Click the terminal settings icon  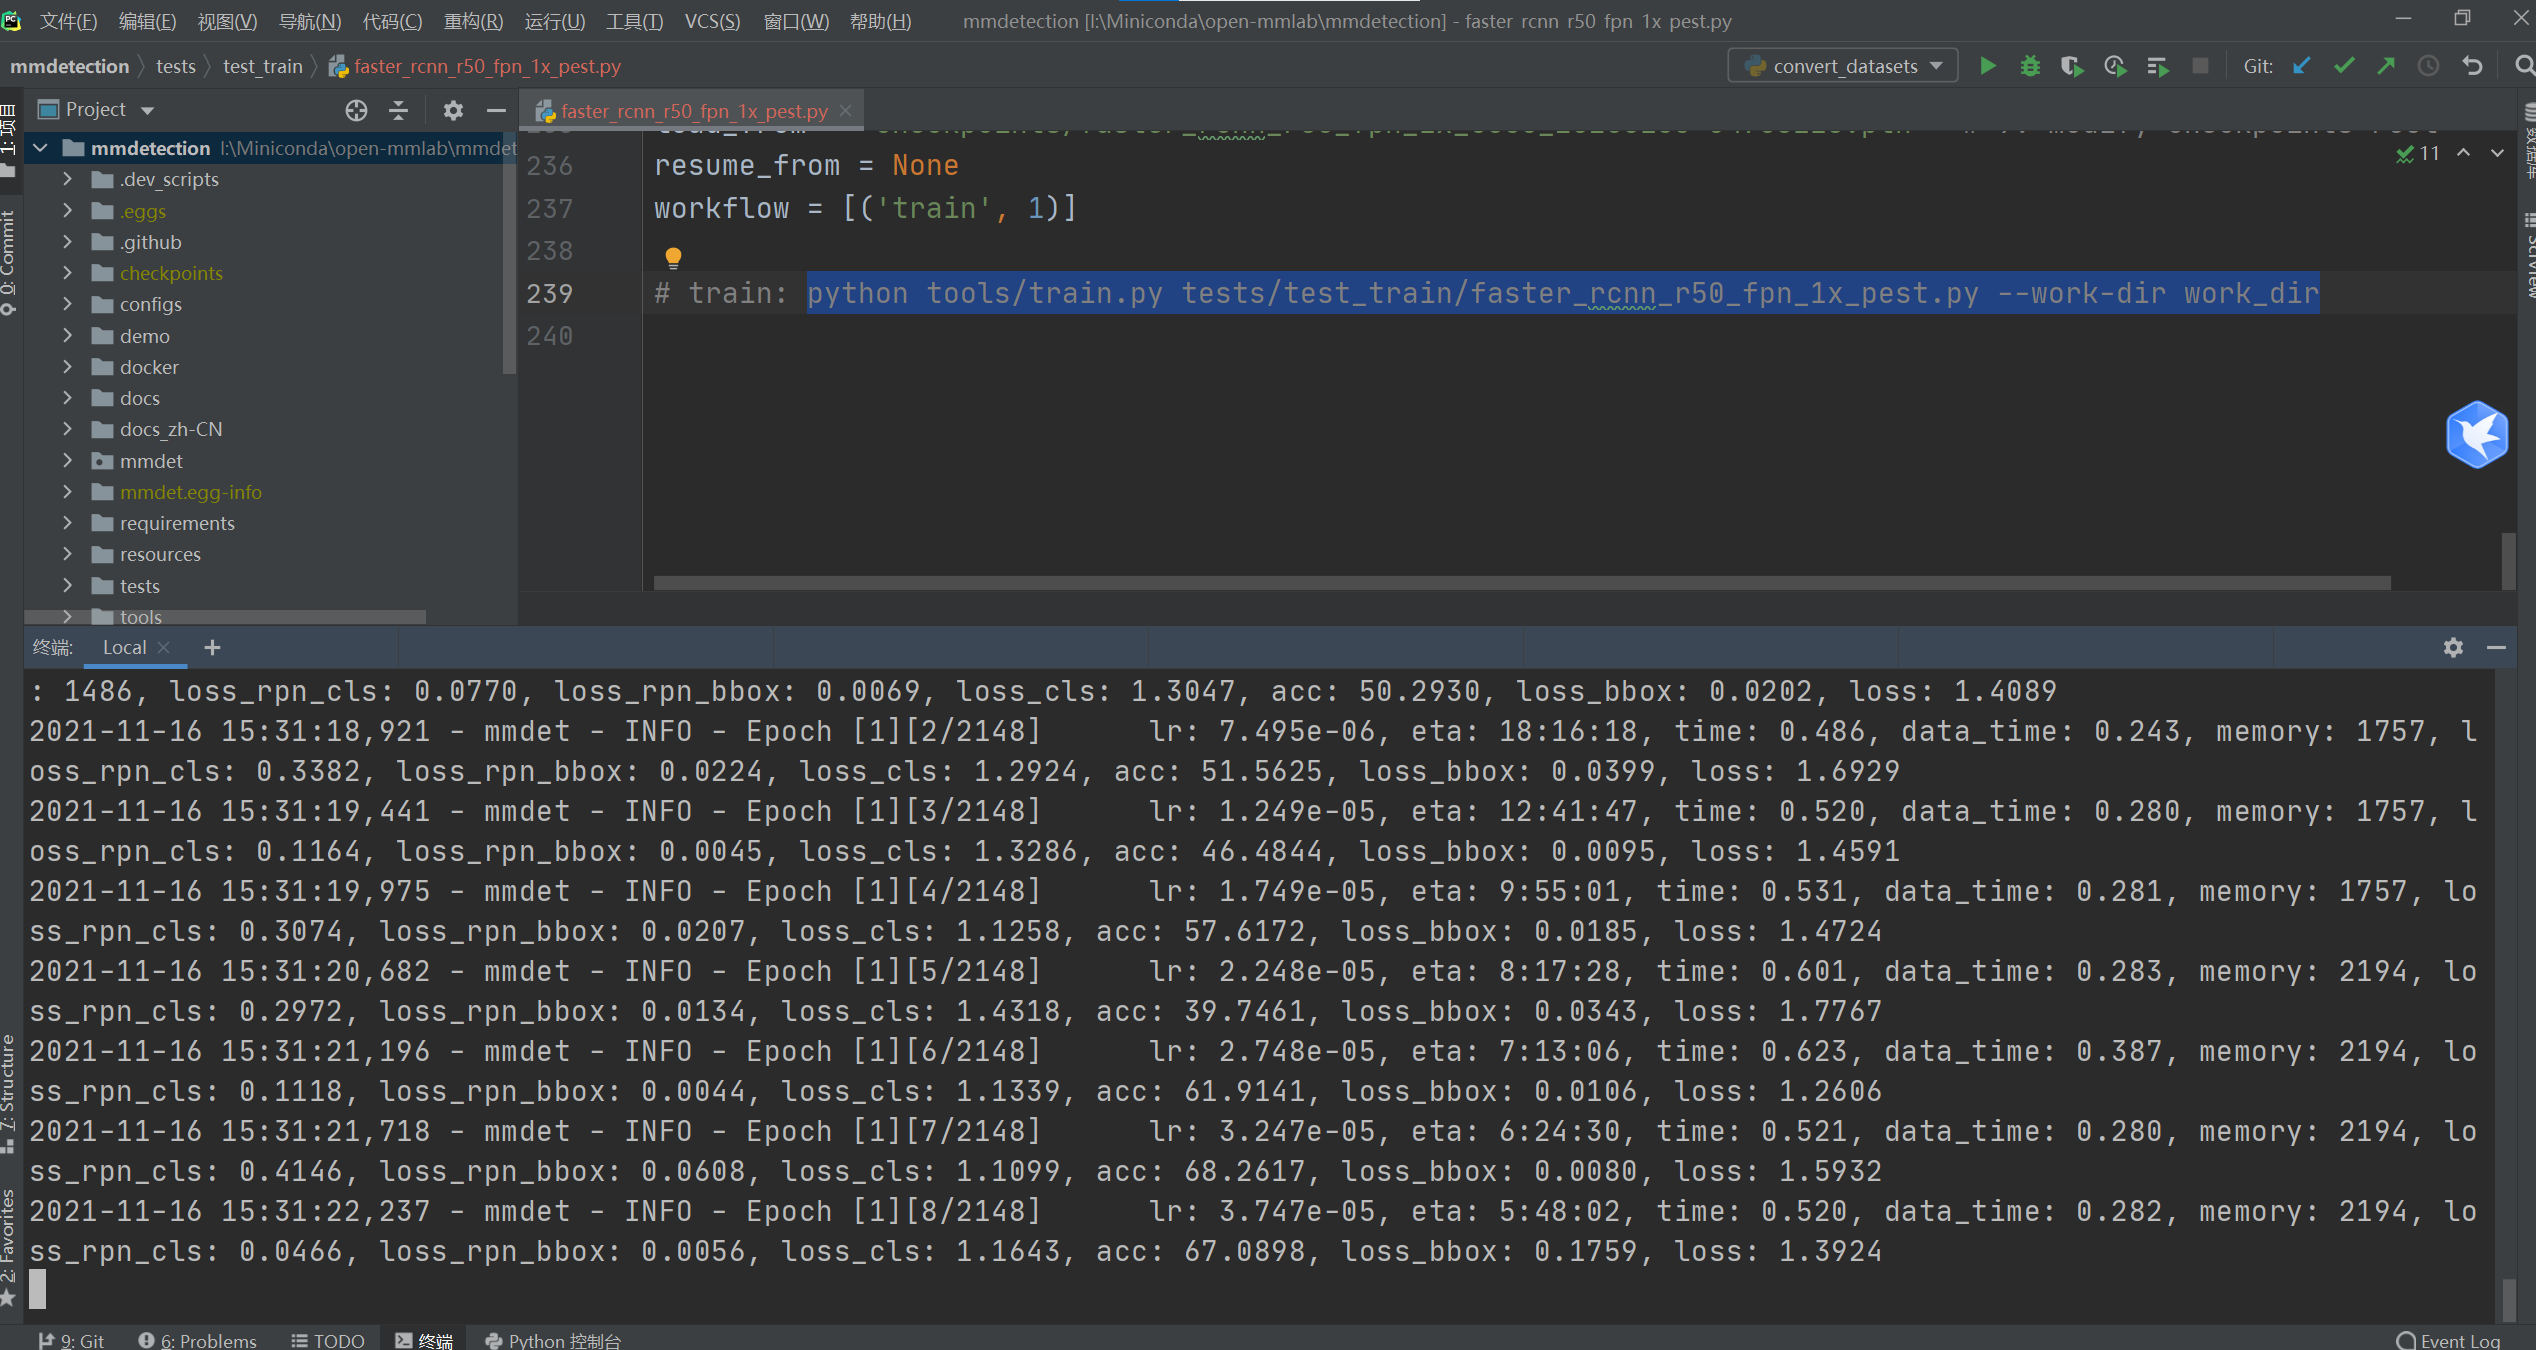click(x=2452, y=647)
